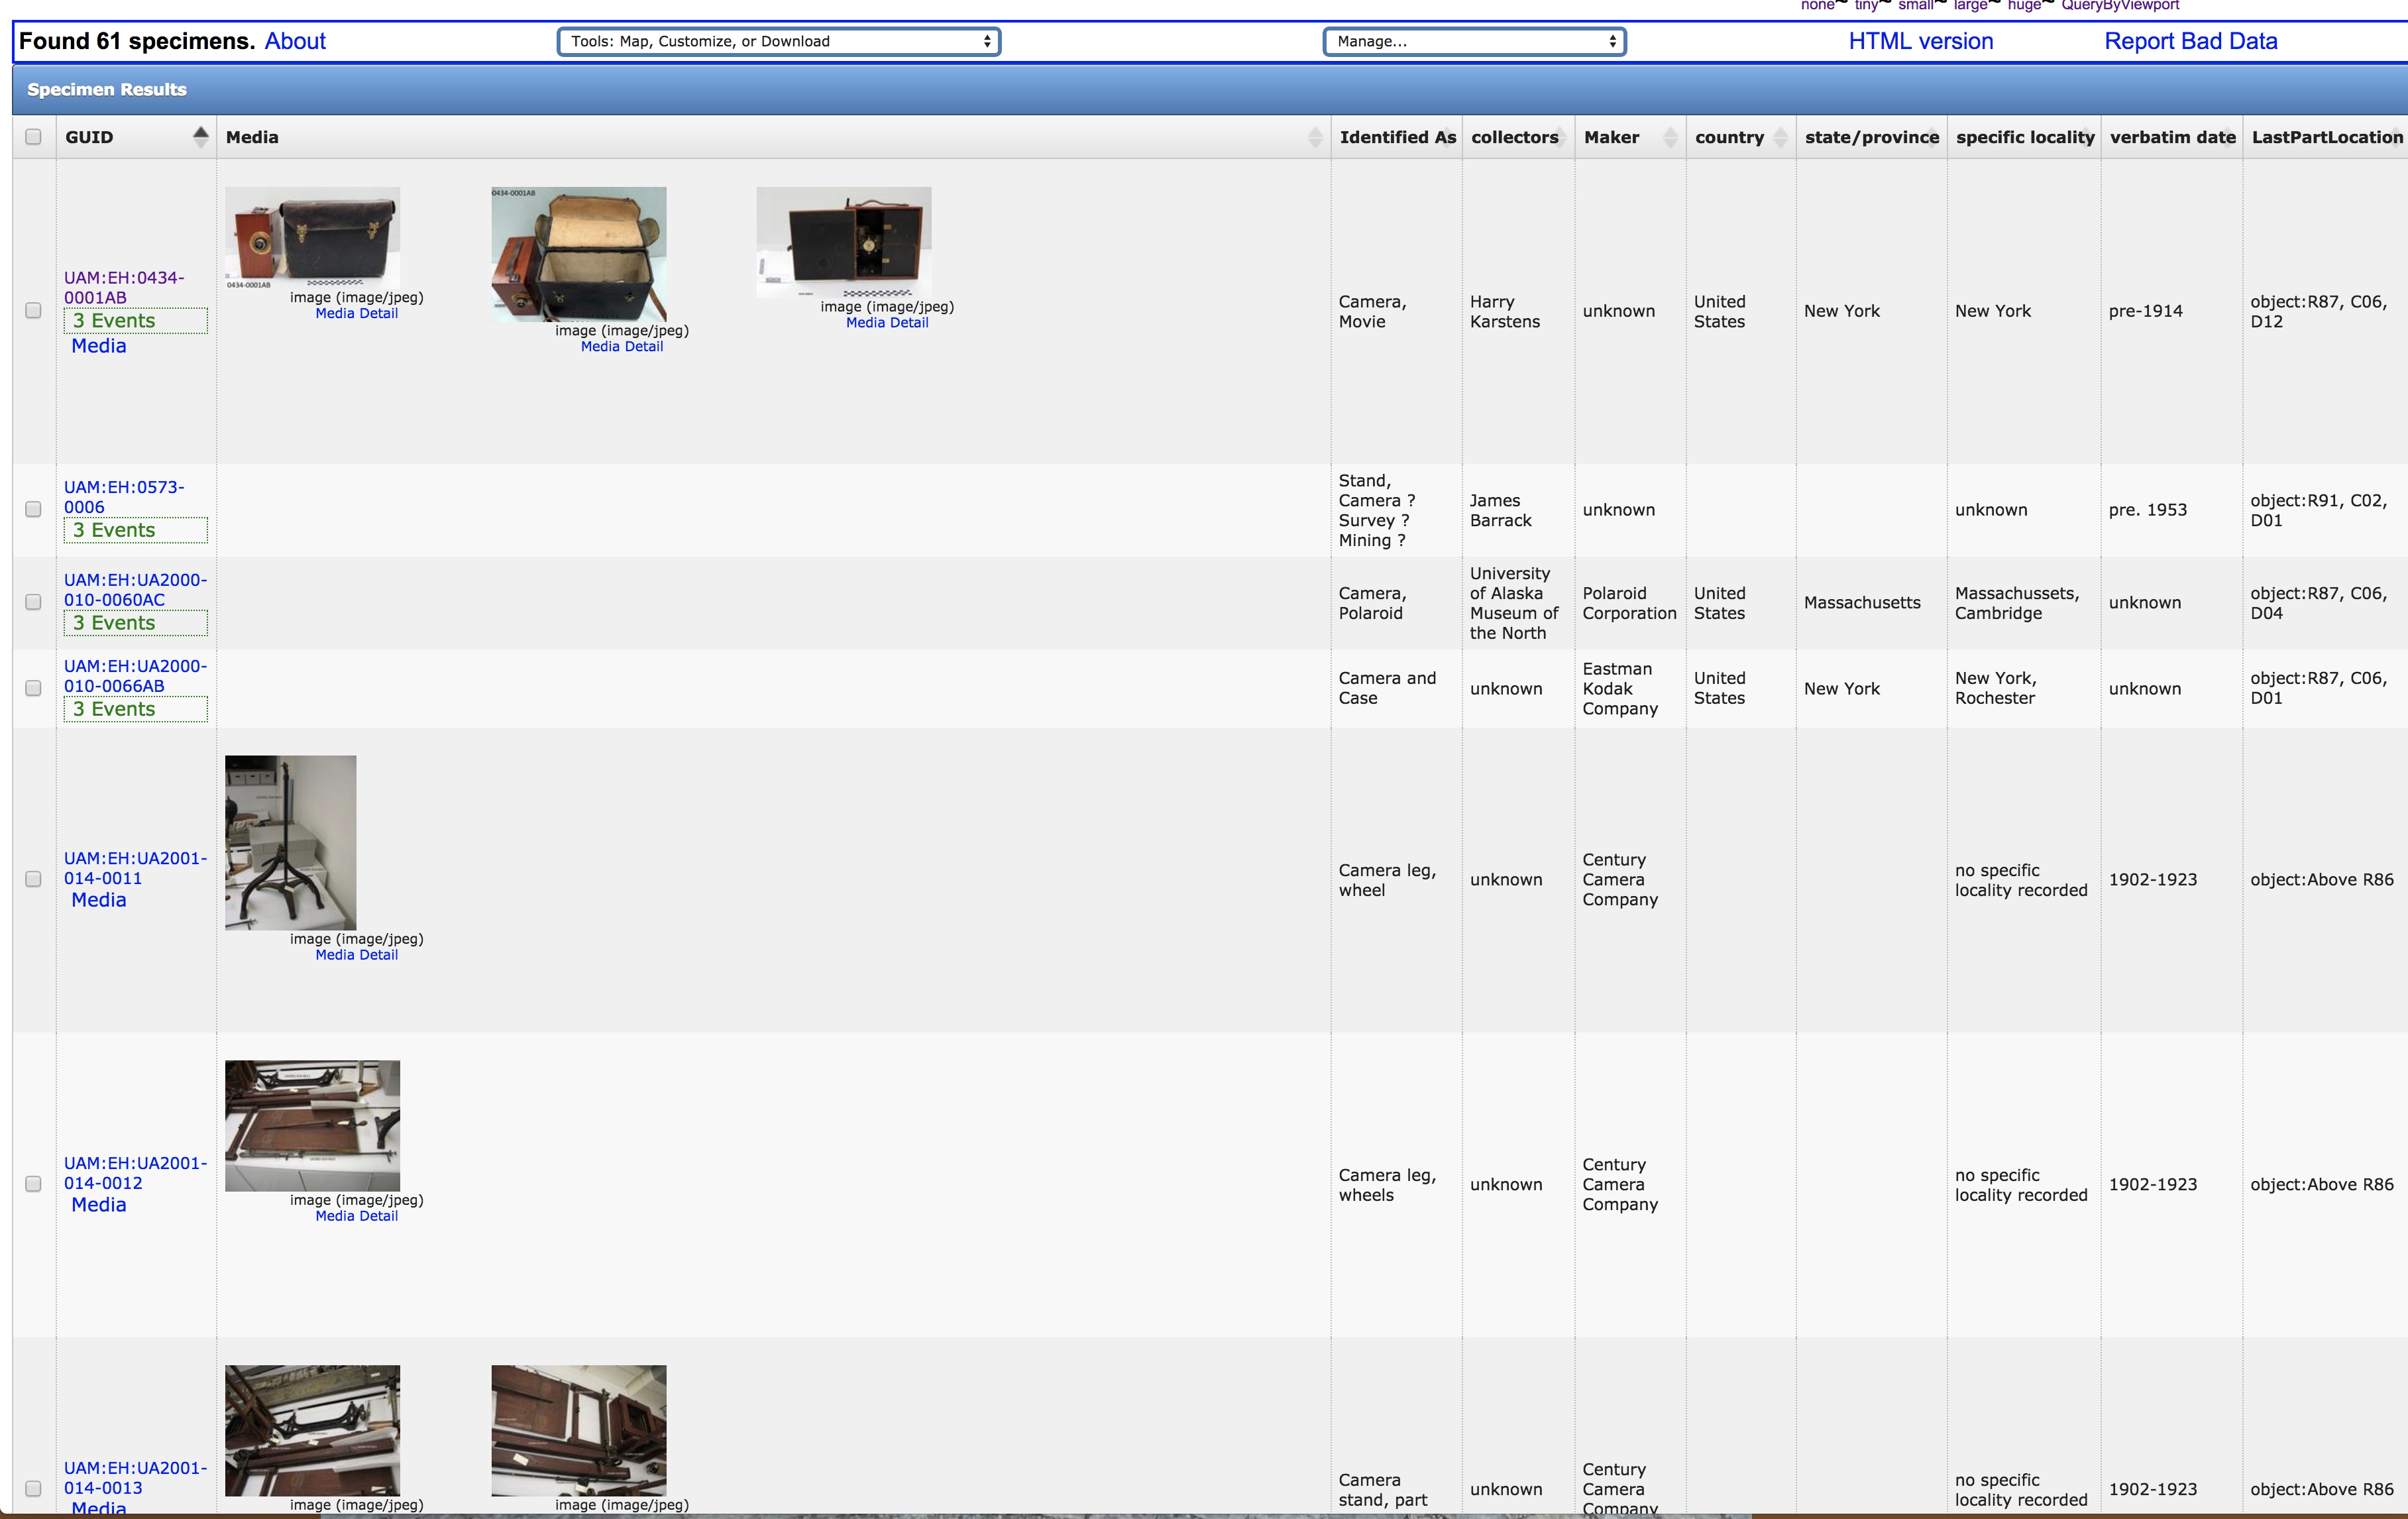2408x1519 pixels.
Task: Open the open camera case thumbnail
Action: 578,254
